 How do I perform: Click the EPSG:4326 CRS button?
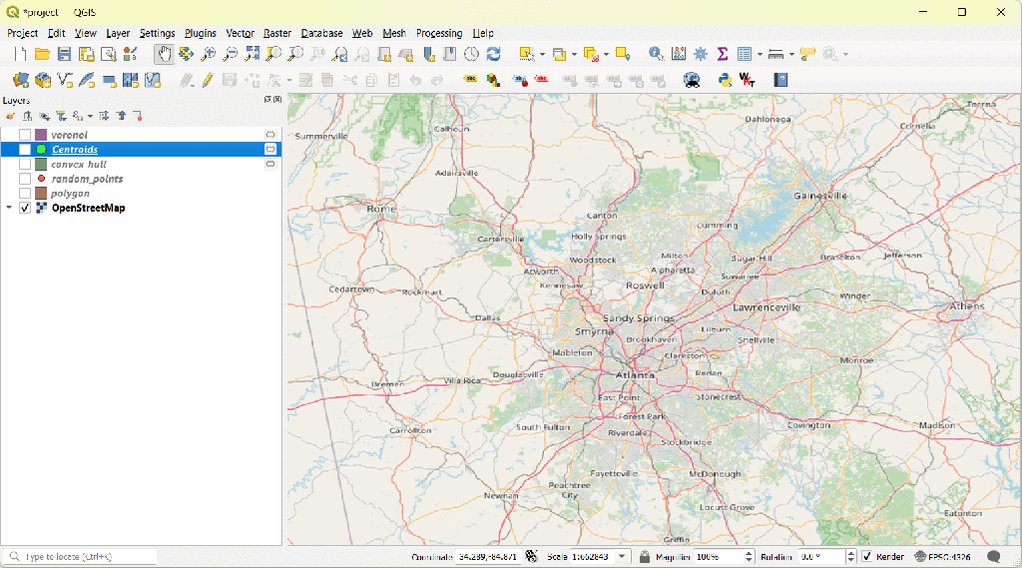pyautogui.click(x=942, y=556)
